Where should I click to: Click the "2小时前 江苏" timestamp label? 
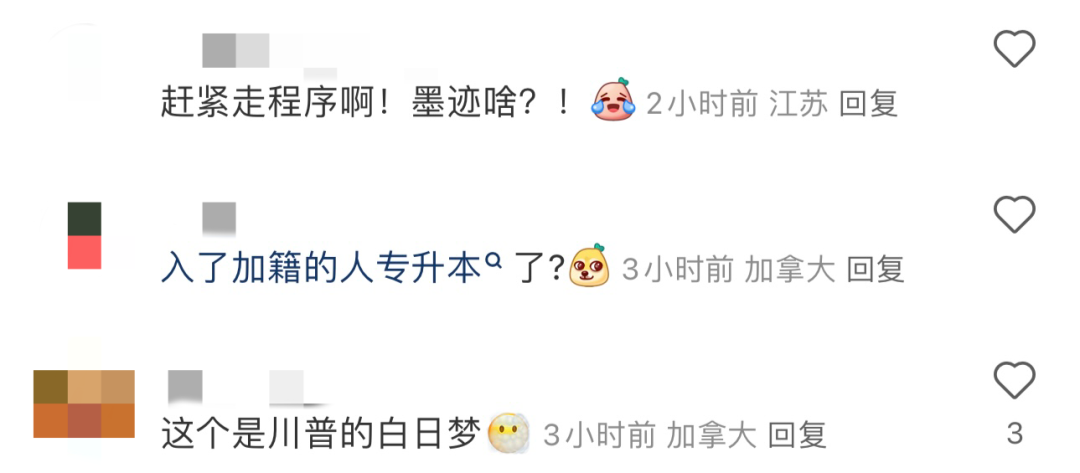pyautogui.click(x=737, y=103)
